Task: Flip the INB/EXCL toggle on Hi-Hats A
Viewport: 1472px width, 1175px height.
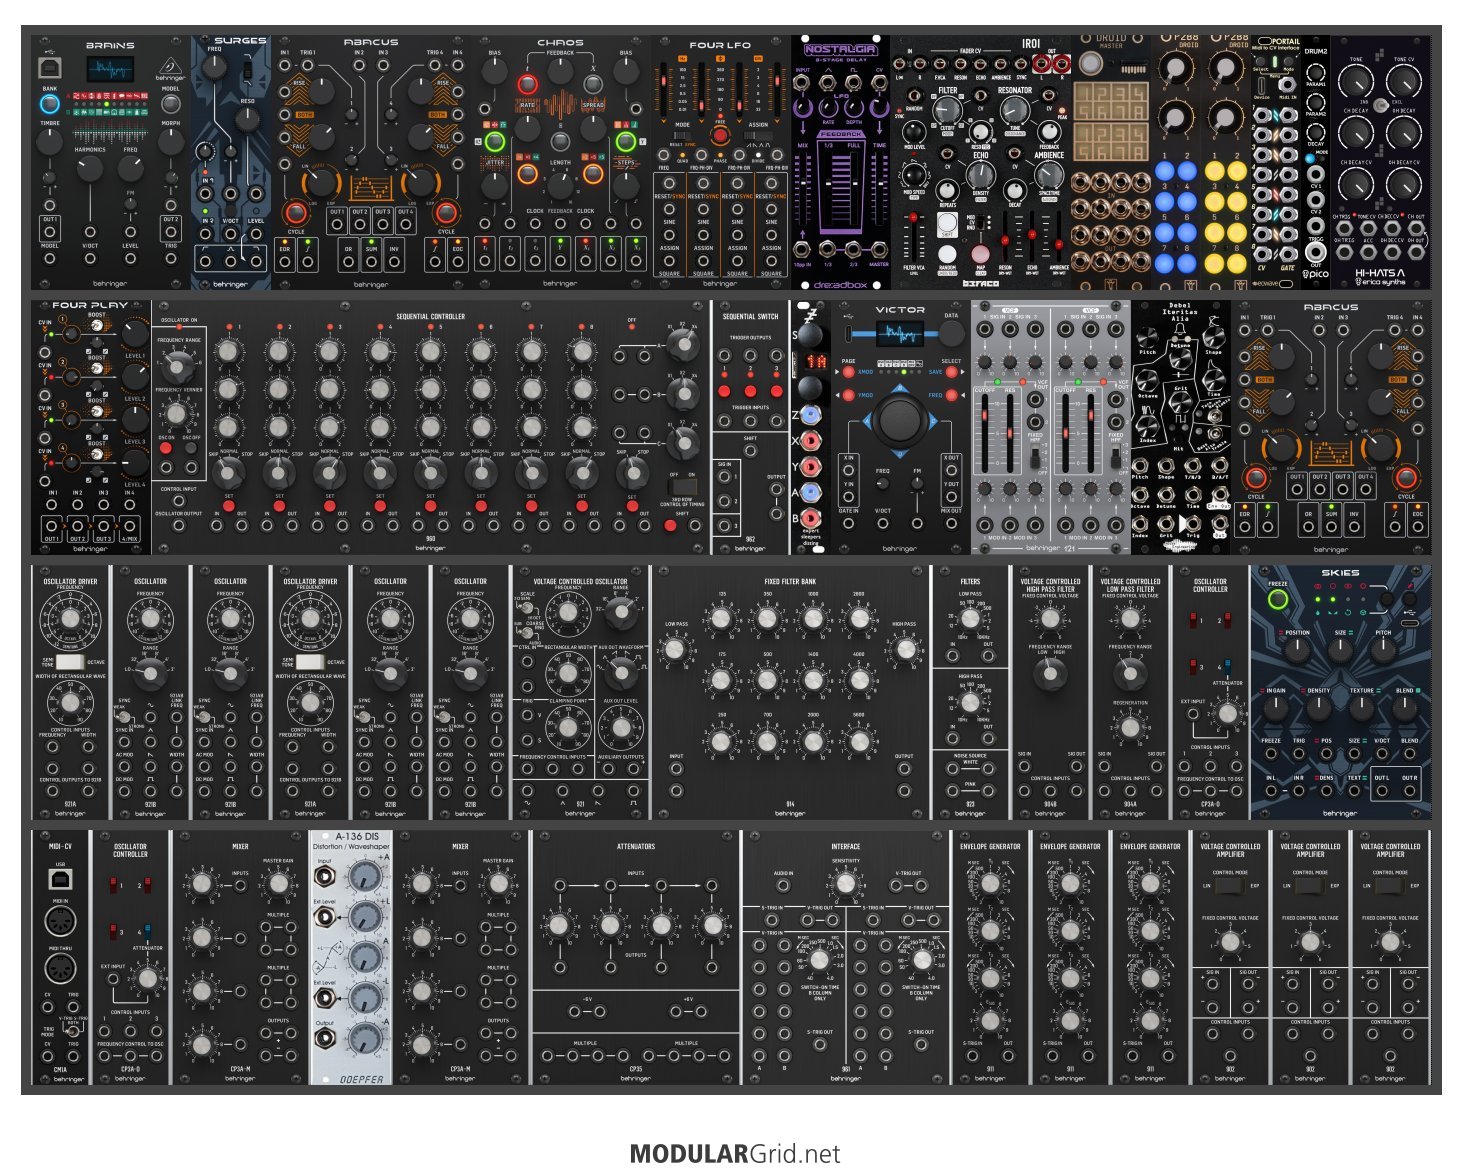Action: tap(1380, 104)
